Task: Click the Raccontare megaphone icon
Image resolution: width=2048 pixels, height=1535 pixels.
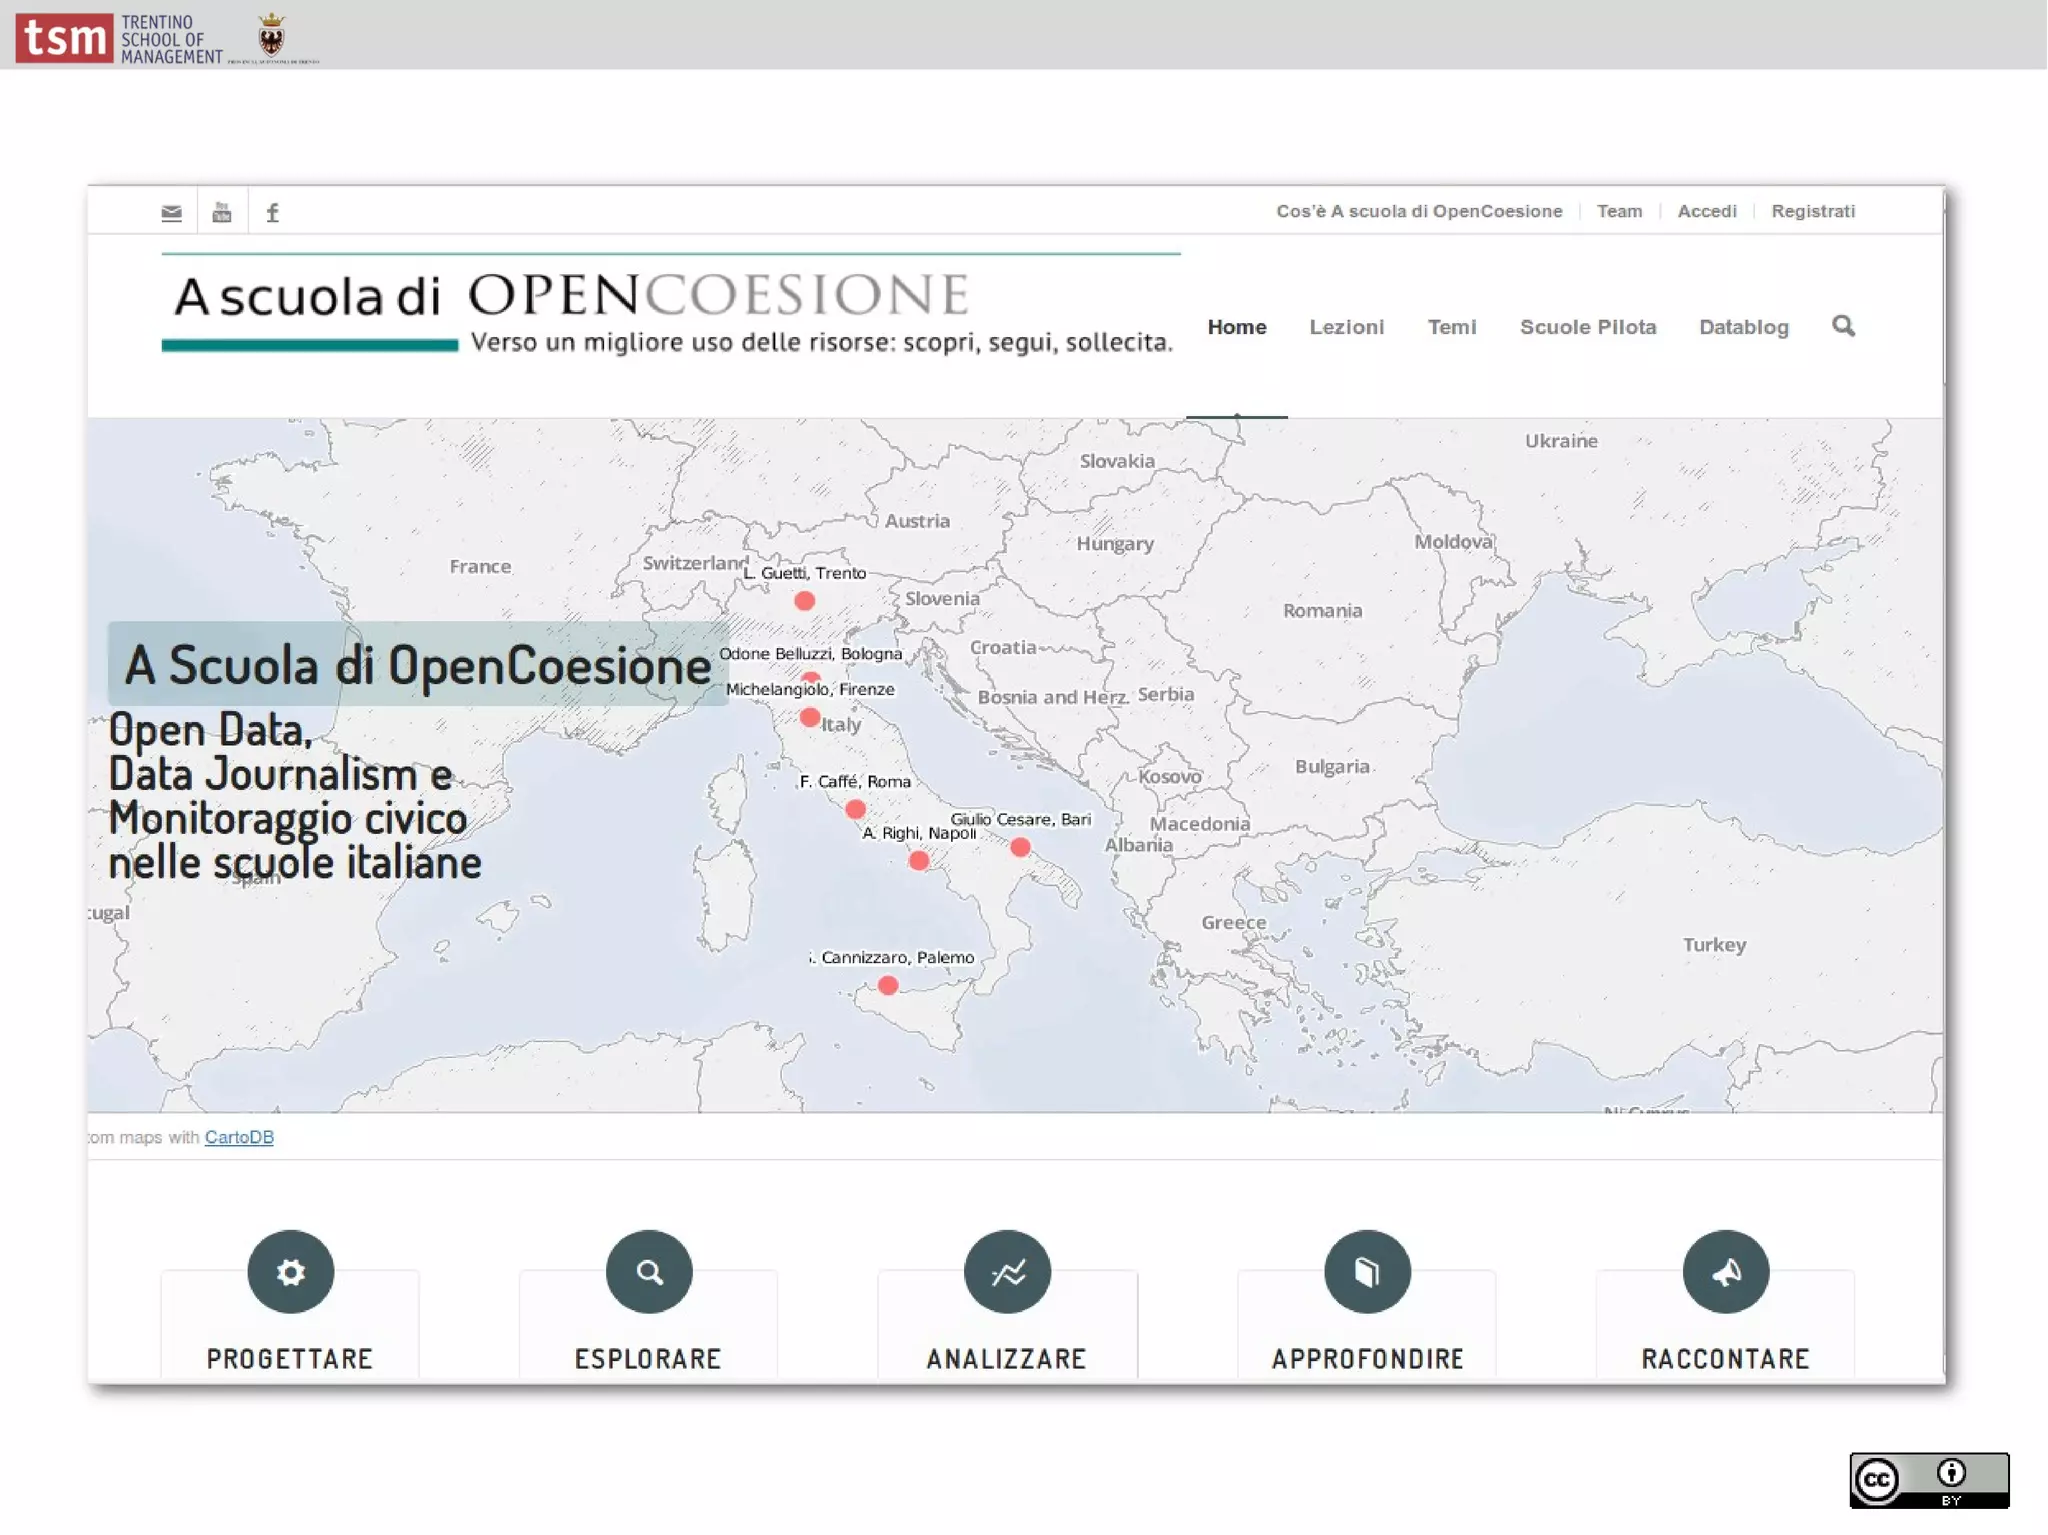Action: pyautogui.click(x=1725, y=1272)
